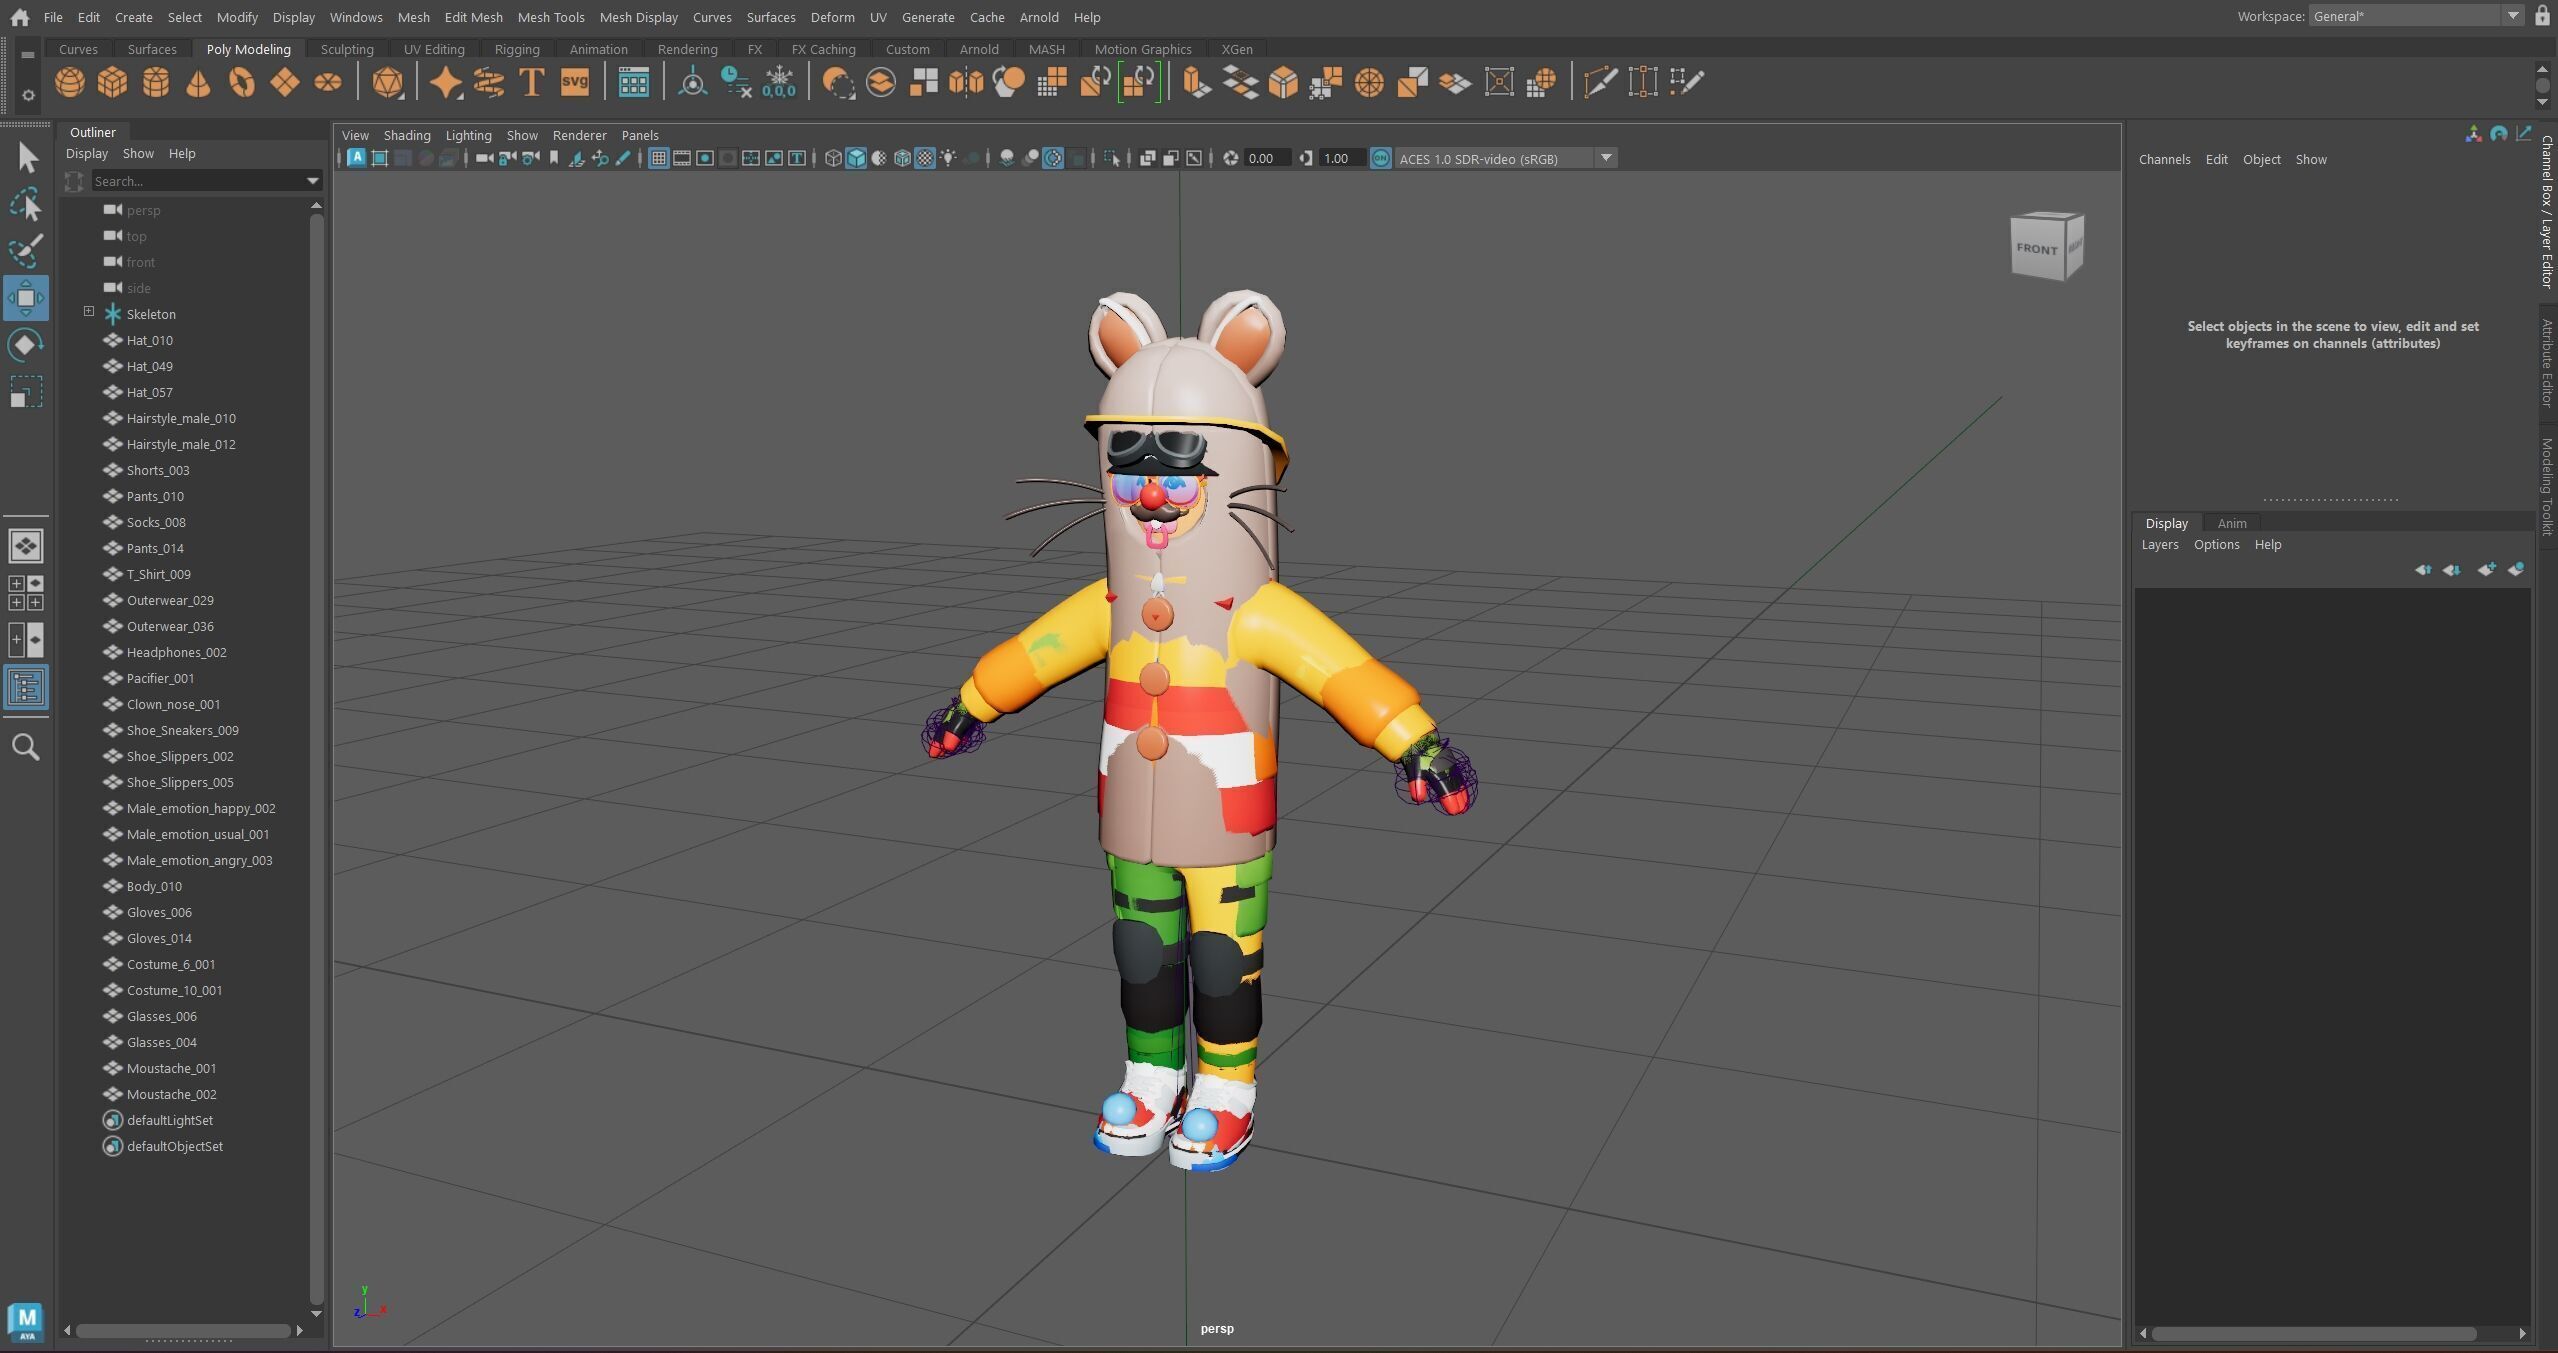Click the lock icon beside Workspace
Viewport: 2558px width, 1353px height.
[2542, 16]
